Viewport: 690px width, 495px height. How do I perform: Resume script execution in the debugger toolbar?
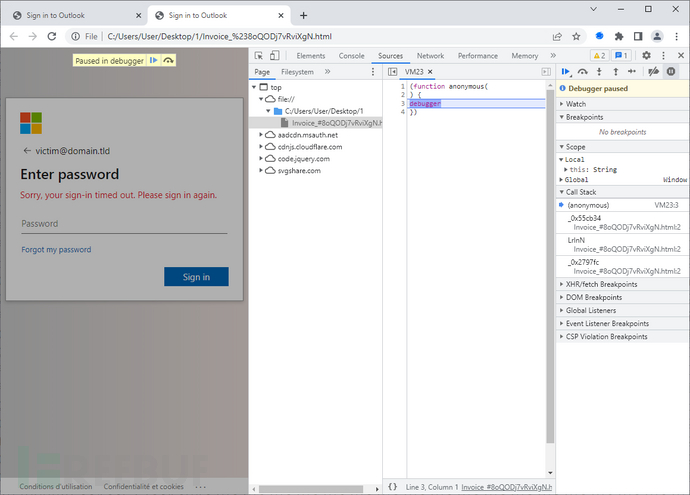tap(565, 72)
